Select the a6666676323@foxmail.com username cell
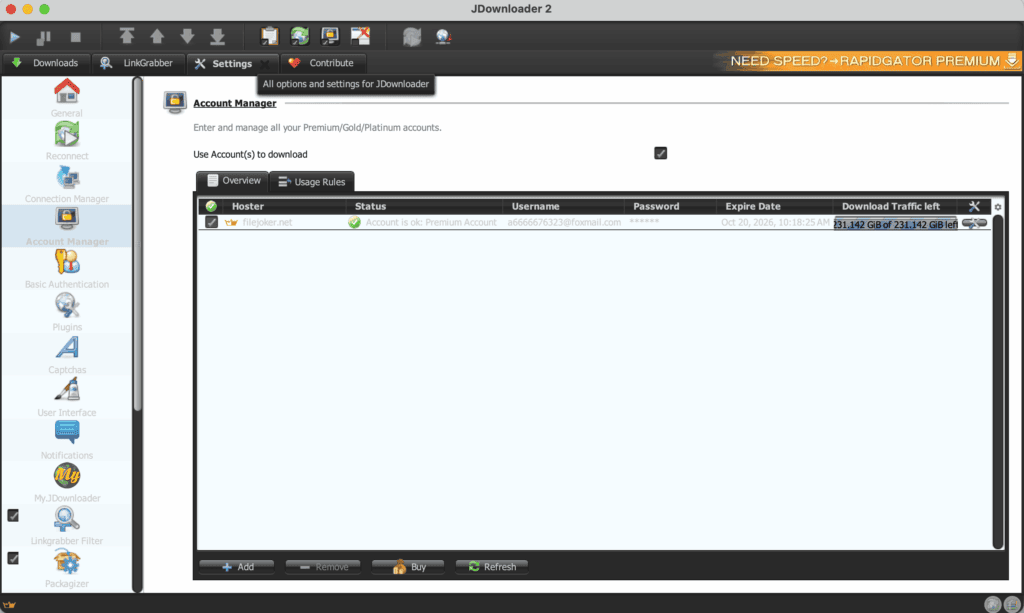1024x613 pixels. pyautogui.click(x=564, y=223)
